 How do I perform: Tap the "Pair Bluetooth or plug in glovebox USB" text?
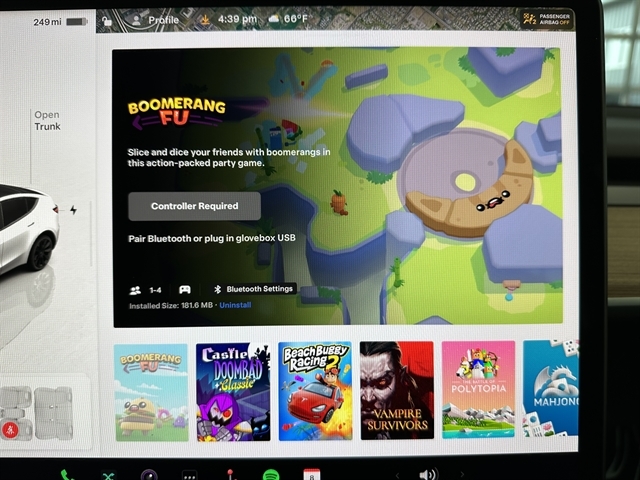click(212, 238)
